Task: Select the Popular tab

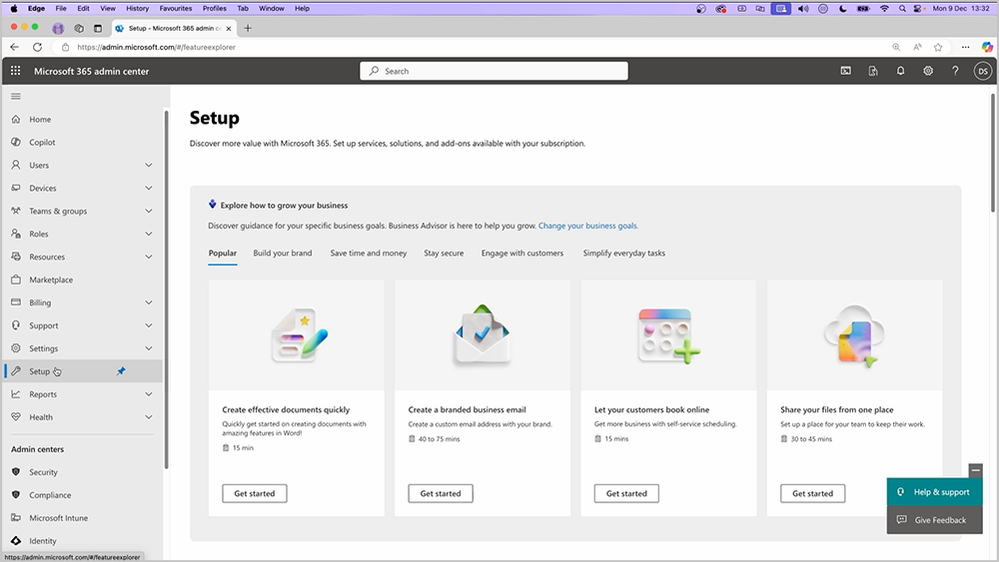Action: (x=222, y=253)
